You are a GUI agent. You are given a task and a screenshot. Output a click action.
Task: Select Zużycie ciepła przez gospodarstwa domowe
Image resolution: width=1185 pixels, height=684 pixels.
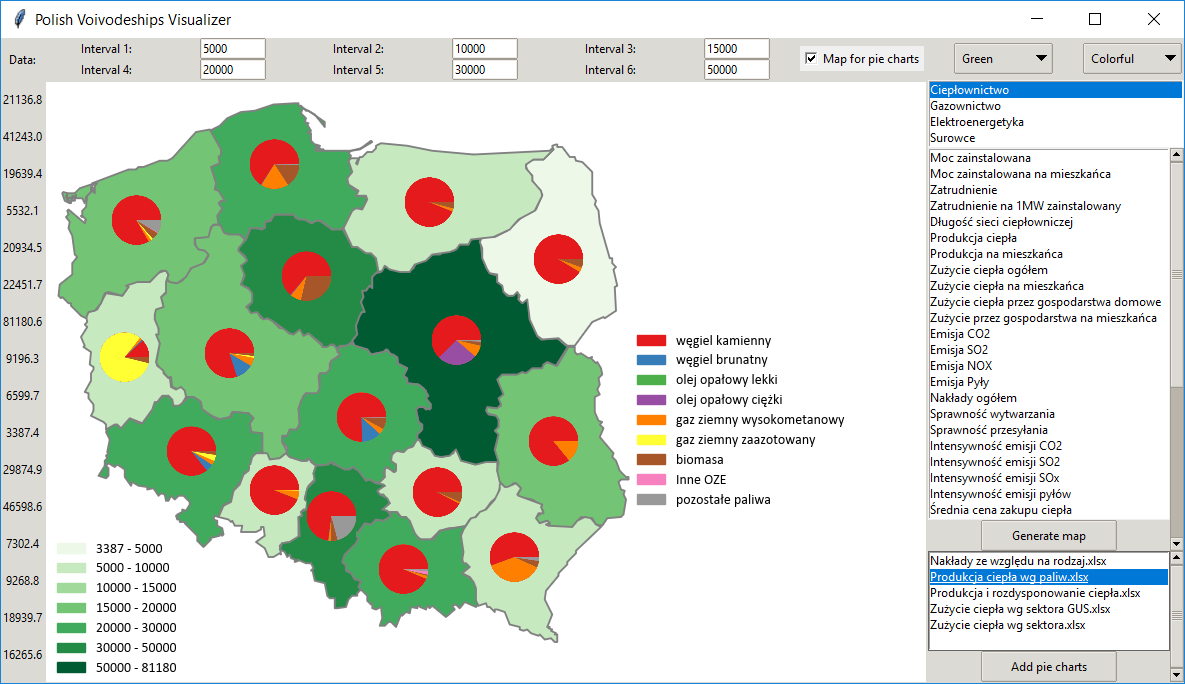pyautogui.click(x=1049, y=302)
